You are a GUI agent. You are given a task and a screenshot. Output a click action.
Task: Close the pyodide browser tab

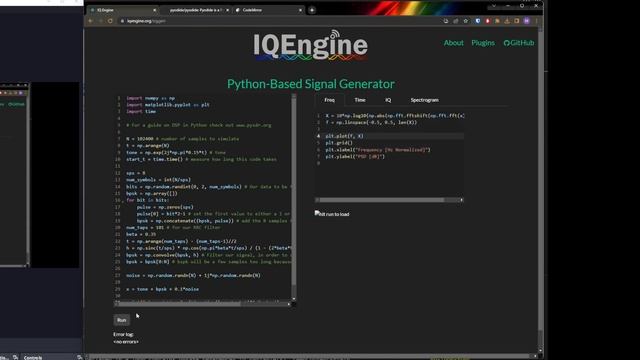tap(227, 10)
